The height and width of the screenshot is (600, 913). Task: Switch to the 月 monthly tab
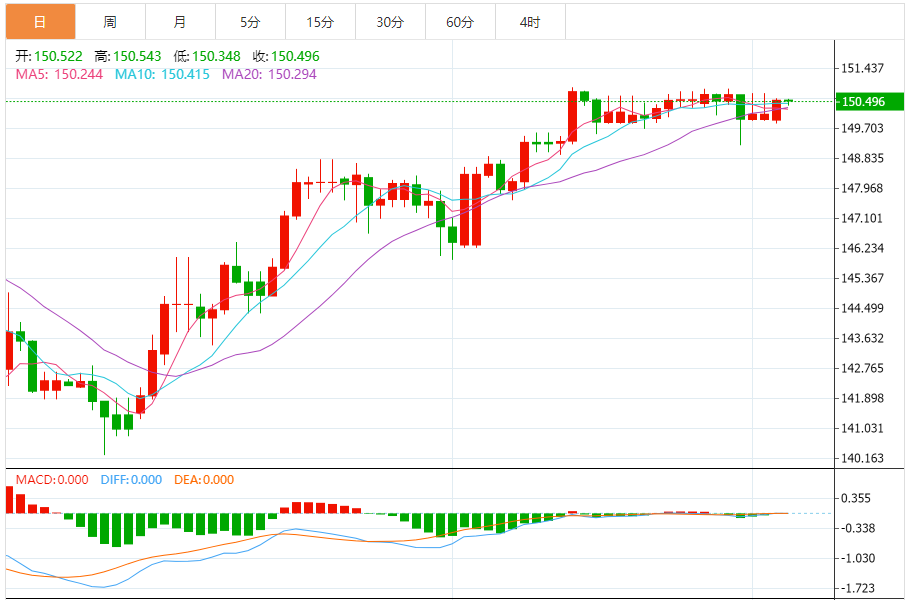click(x=181, y=22)
